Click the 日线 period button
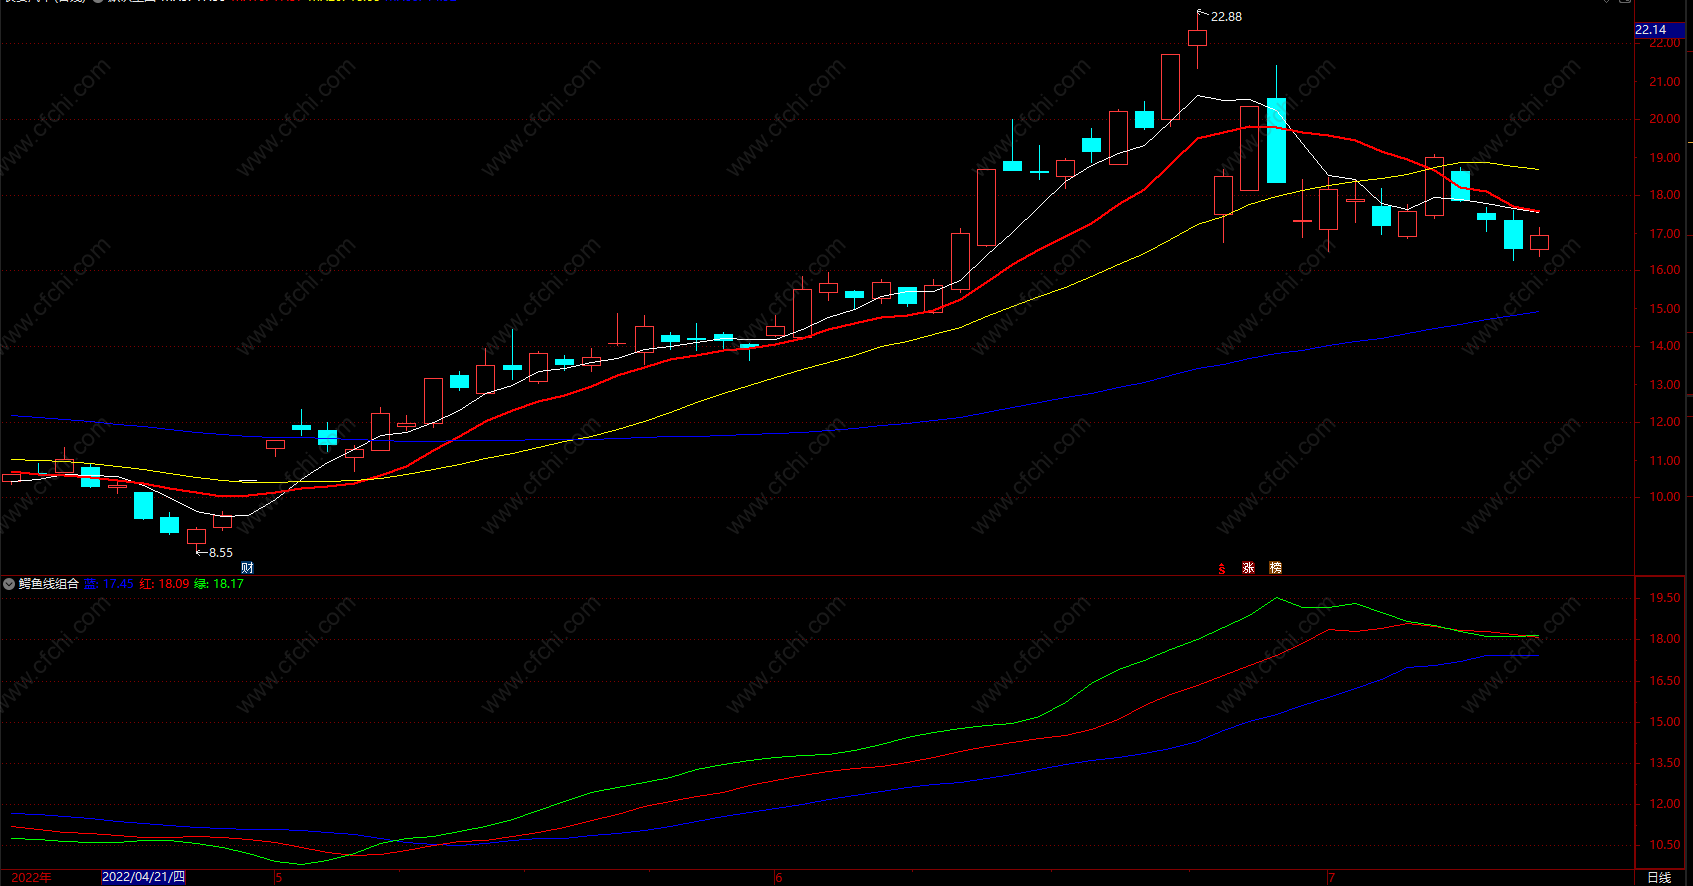The width and height of the screenshot is (1693, 886). (1659, 877)
